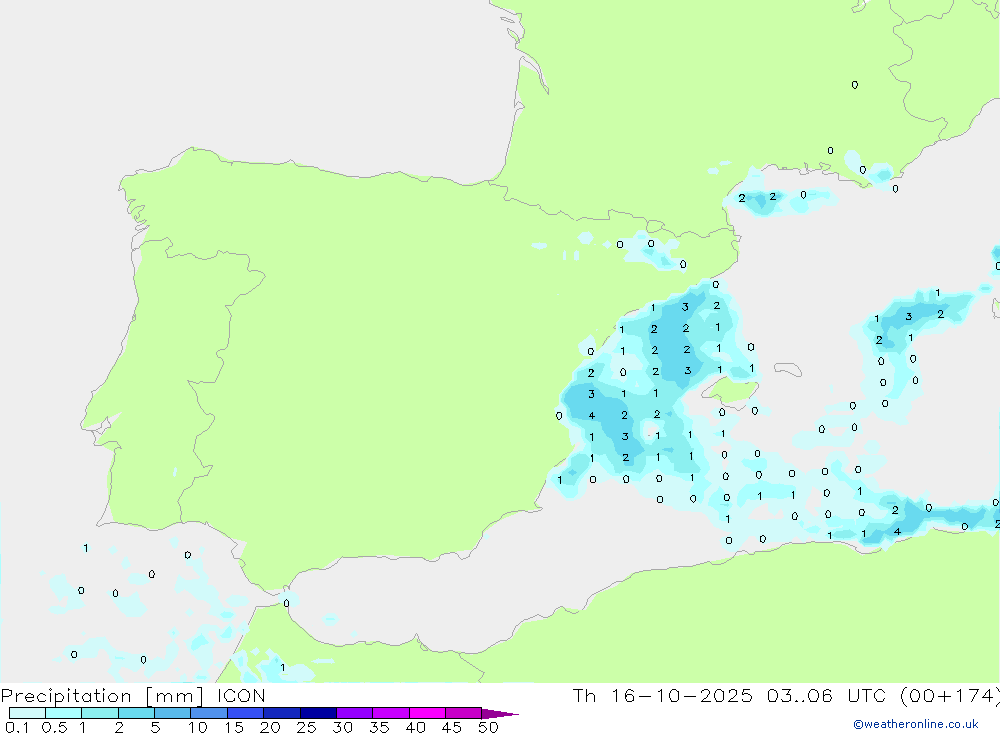
Task: Select the legend swatch between 5 and 10
Action: point(173,713)
